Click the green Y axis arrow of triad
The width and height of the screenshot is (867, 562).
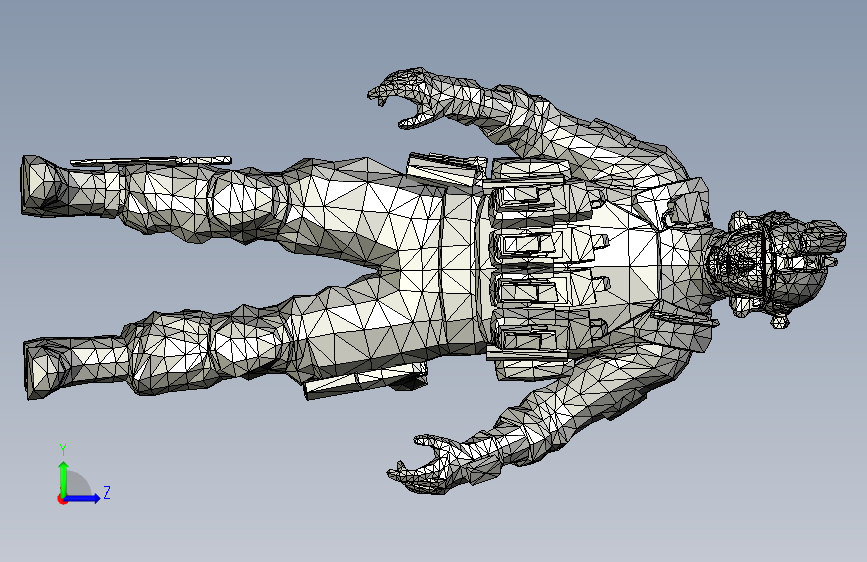64,478
